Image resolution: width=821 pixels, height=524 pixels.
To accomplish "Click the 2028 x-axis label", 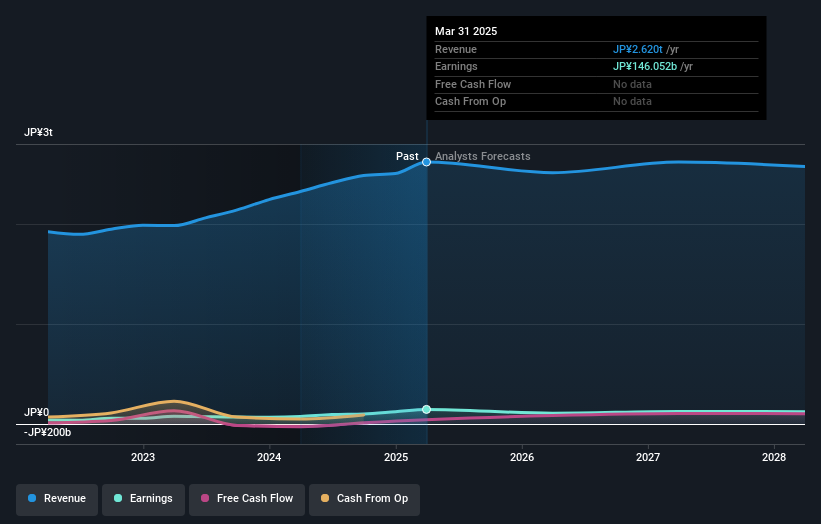I will [x=774, y=458].
